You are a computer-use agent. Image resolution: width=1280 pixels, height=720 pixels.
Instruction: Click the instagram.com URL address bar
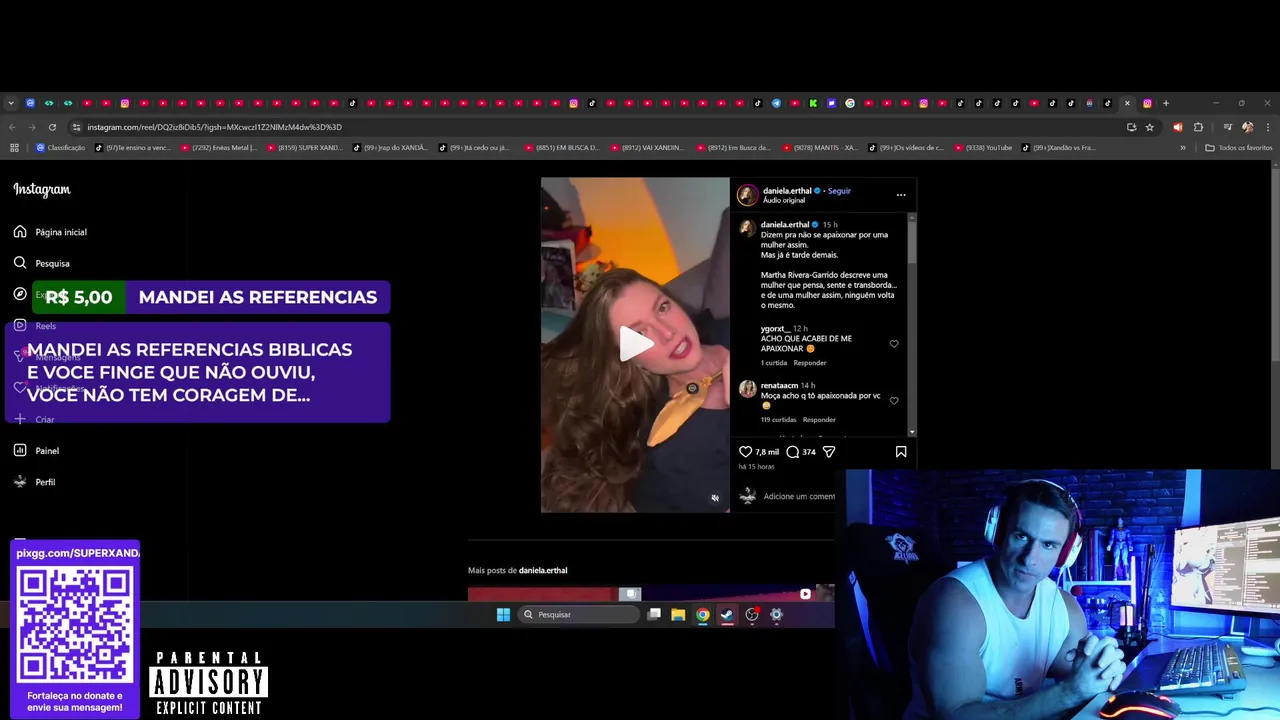214,127
